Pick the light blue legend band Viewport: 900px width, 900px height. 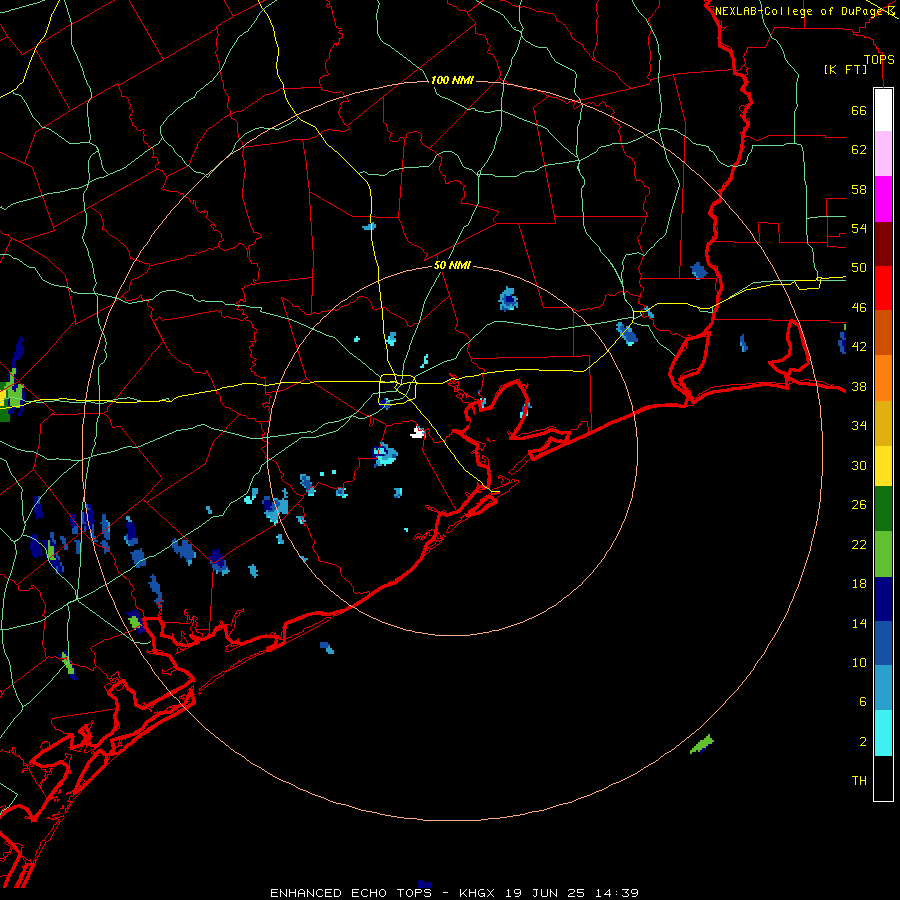point(883,688)
